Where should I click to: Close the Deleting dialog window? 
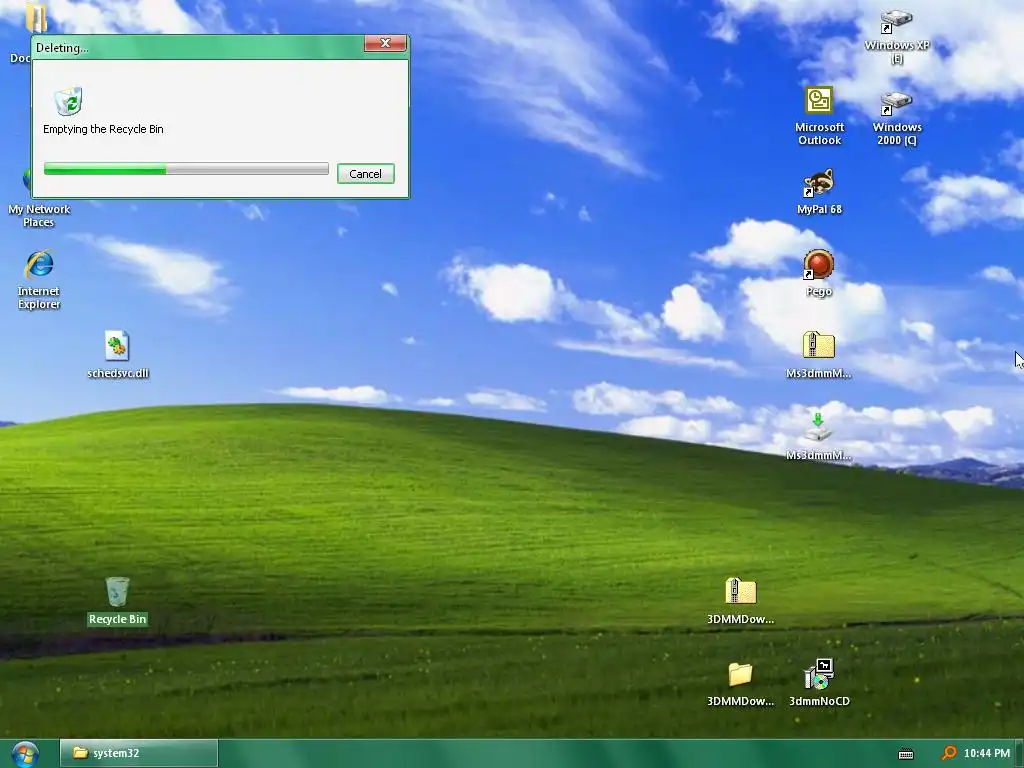pos(385,43)
